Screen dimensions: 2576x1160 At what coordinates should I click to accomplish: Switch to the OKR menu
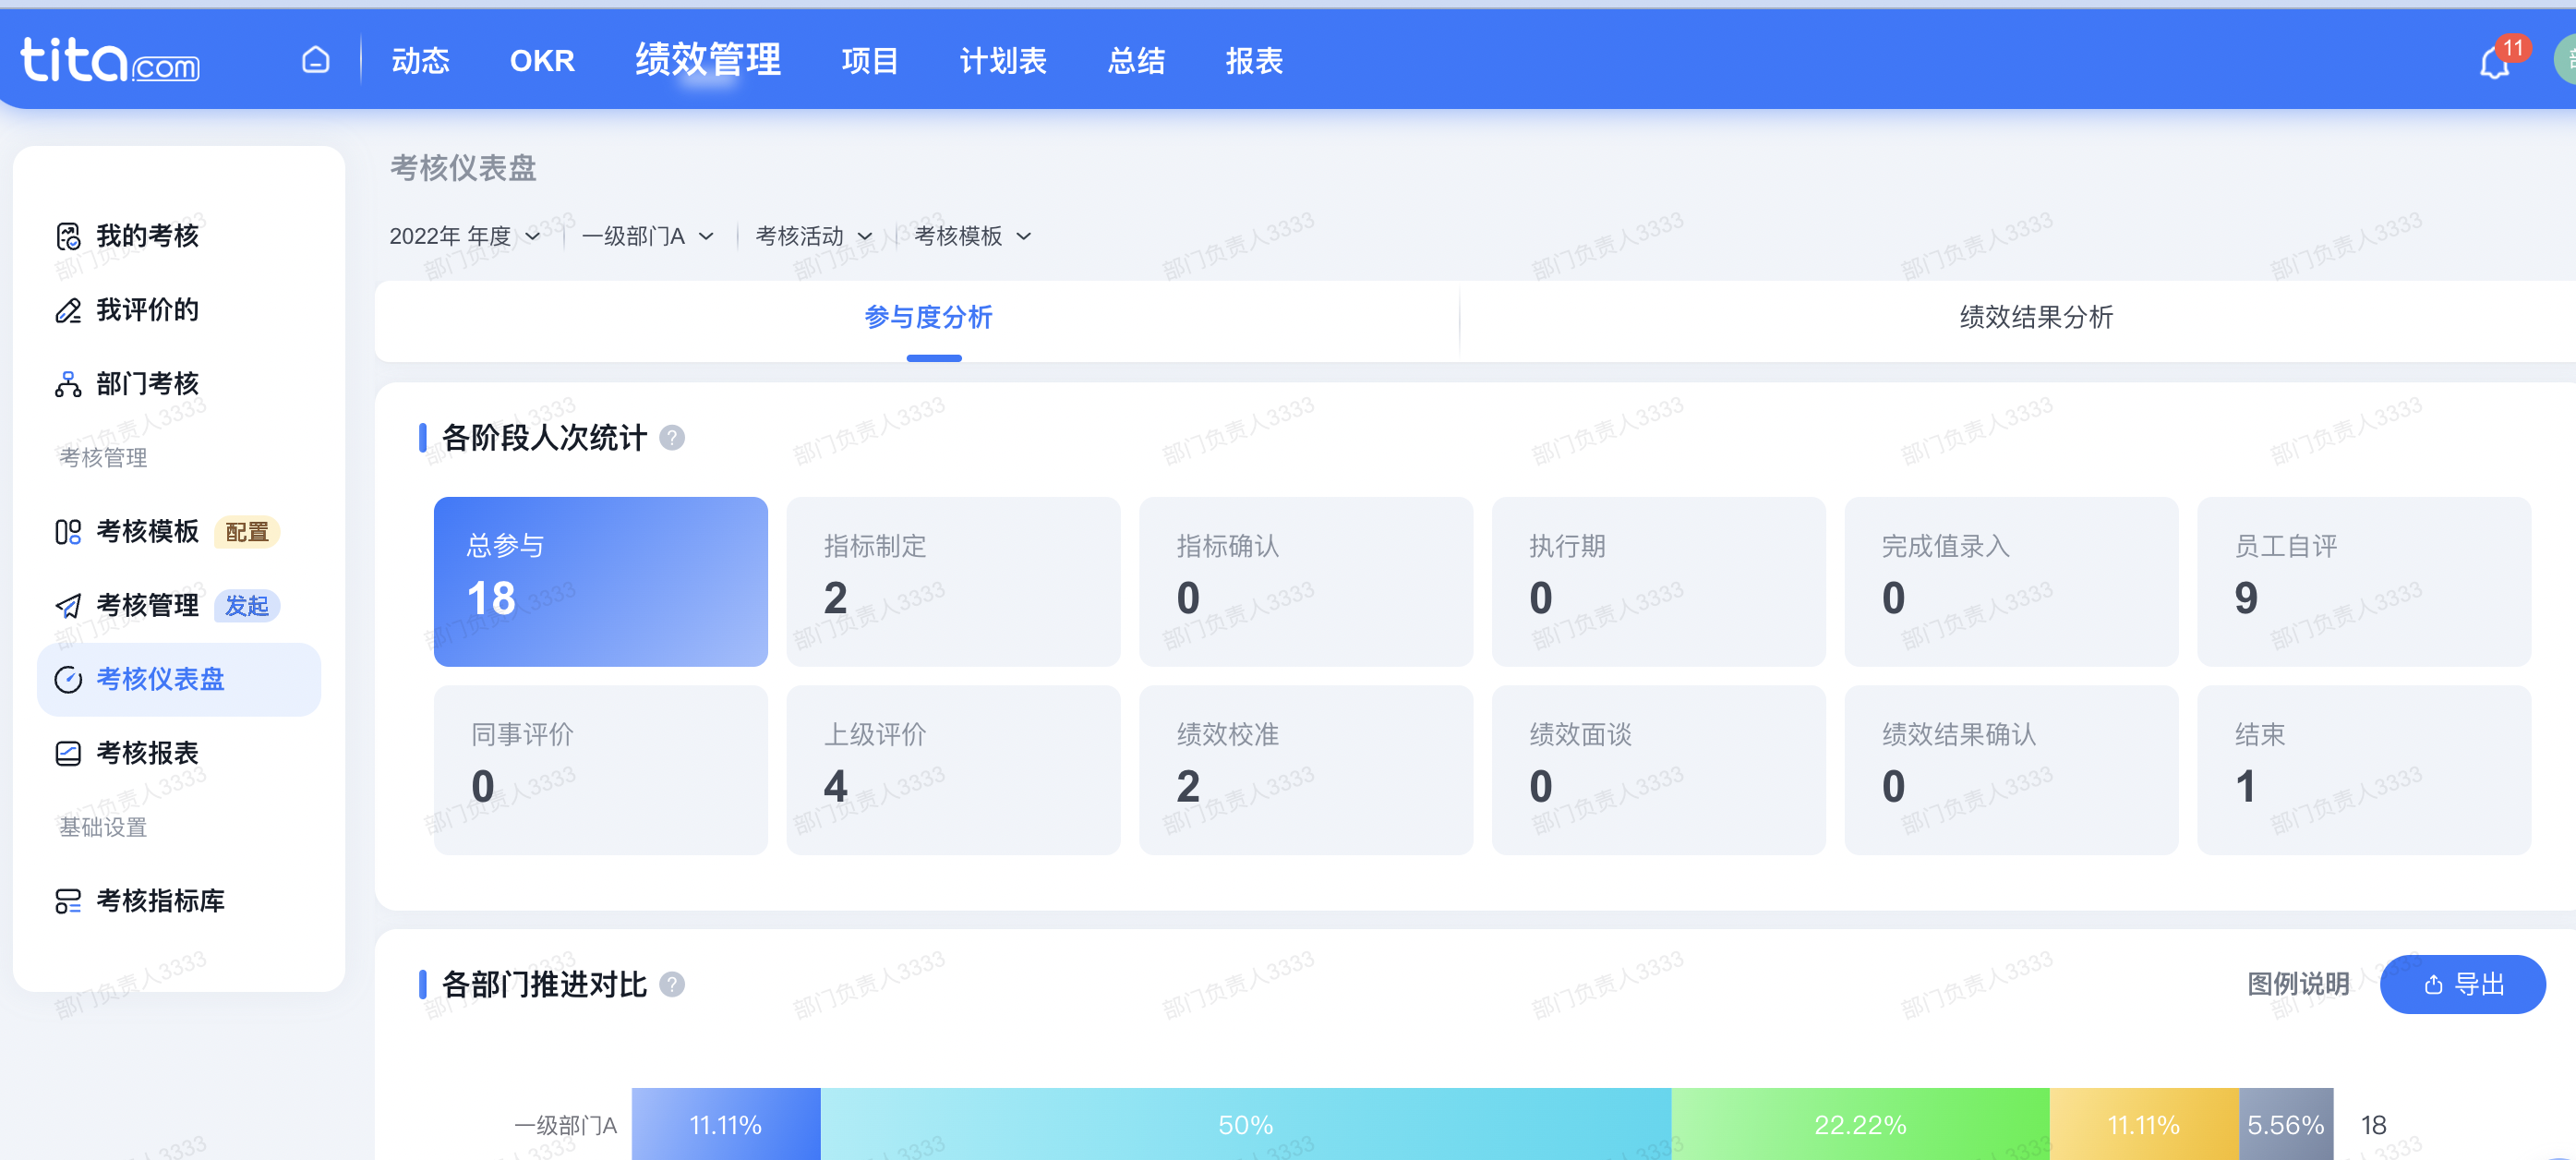click(542, 61)
